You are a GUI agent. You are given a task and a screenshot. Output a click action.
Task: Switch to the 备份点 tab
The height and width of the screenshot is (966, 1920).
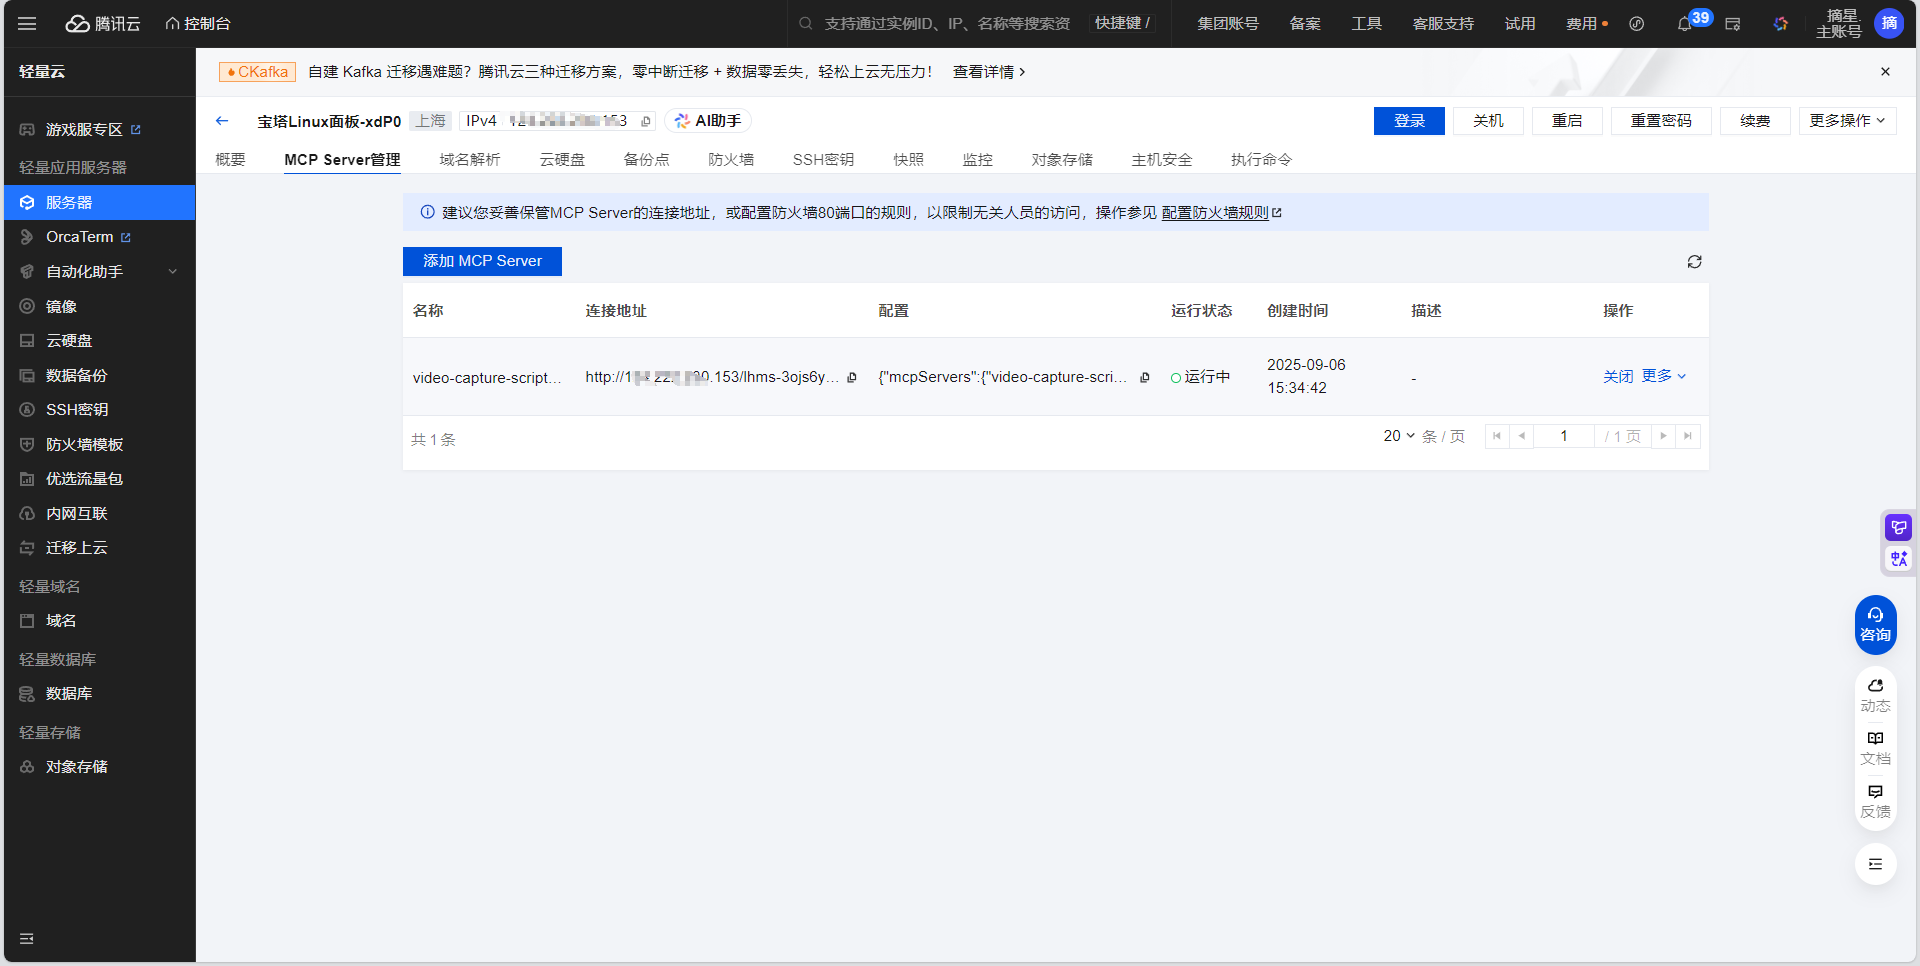(x=646, y=160)
